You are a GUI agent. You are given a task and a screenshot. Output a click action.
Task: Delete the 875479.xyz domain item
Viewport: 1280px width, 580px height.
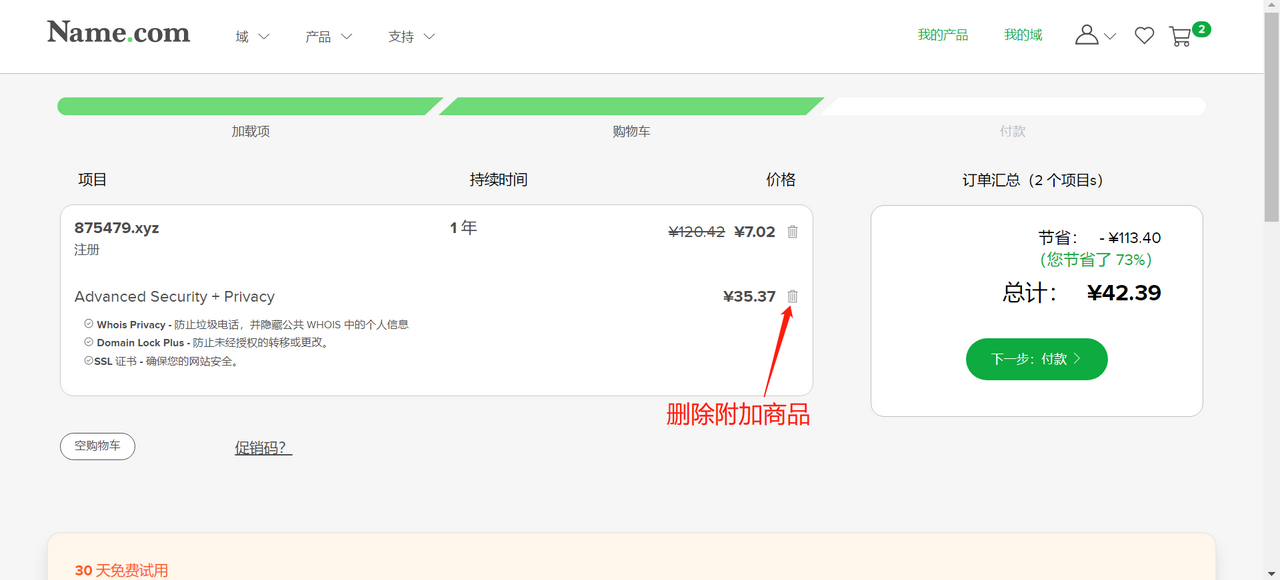coord(793,232)
